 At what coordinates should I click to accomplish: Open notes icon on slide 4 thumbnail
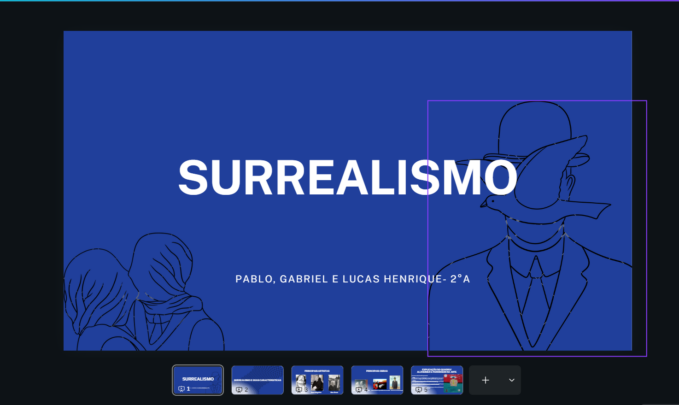coord(359,389)
